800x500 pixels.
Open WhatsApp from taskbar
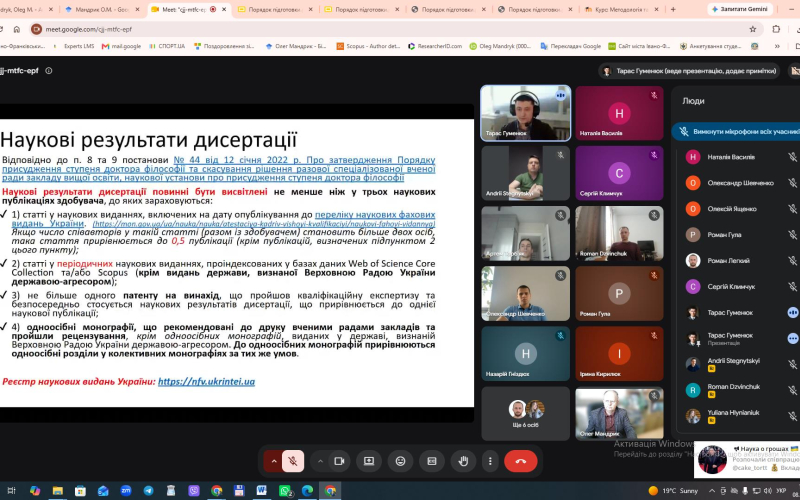(x=285, y=491)
